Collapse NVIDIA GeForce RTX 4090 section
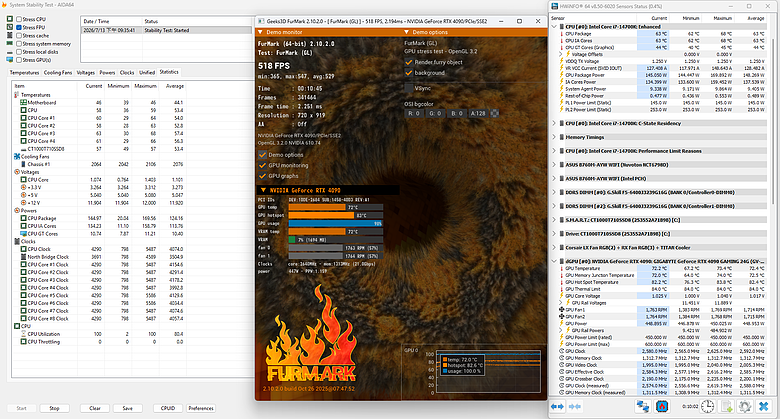 tap(263, 190)
